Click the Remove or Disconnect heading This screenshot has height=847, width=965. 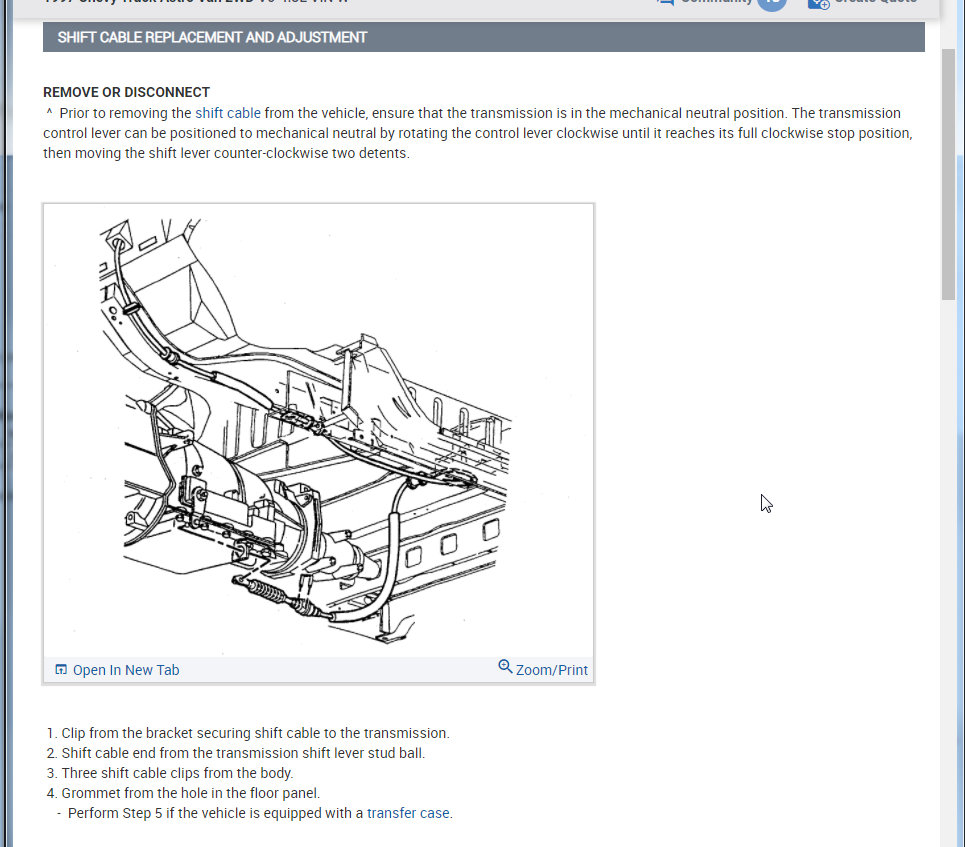coord(126,92)
